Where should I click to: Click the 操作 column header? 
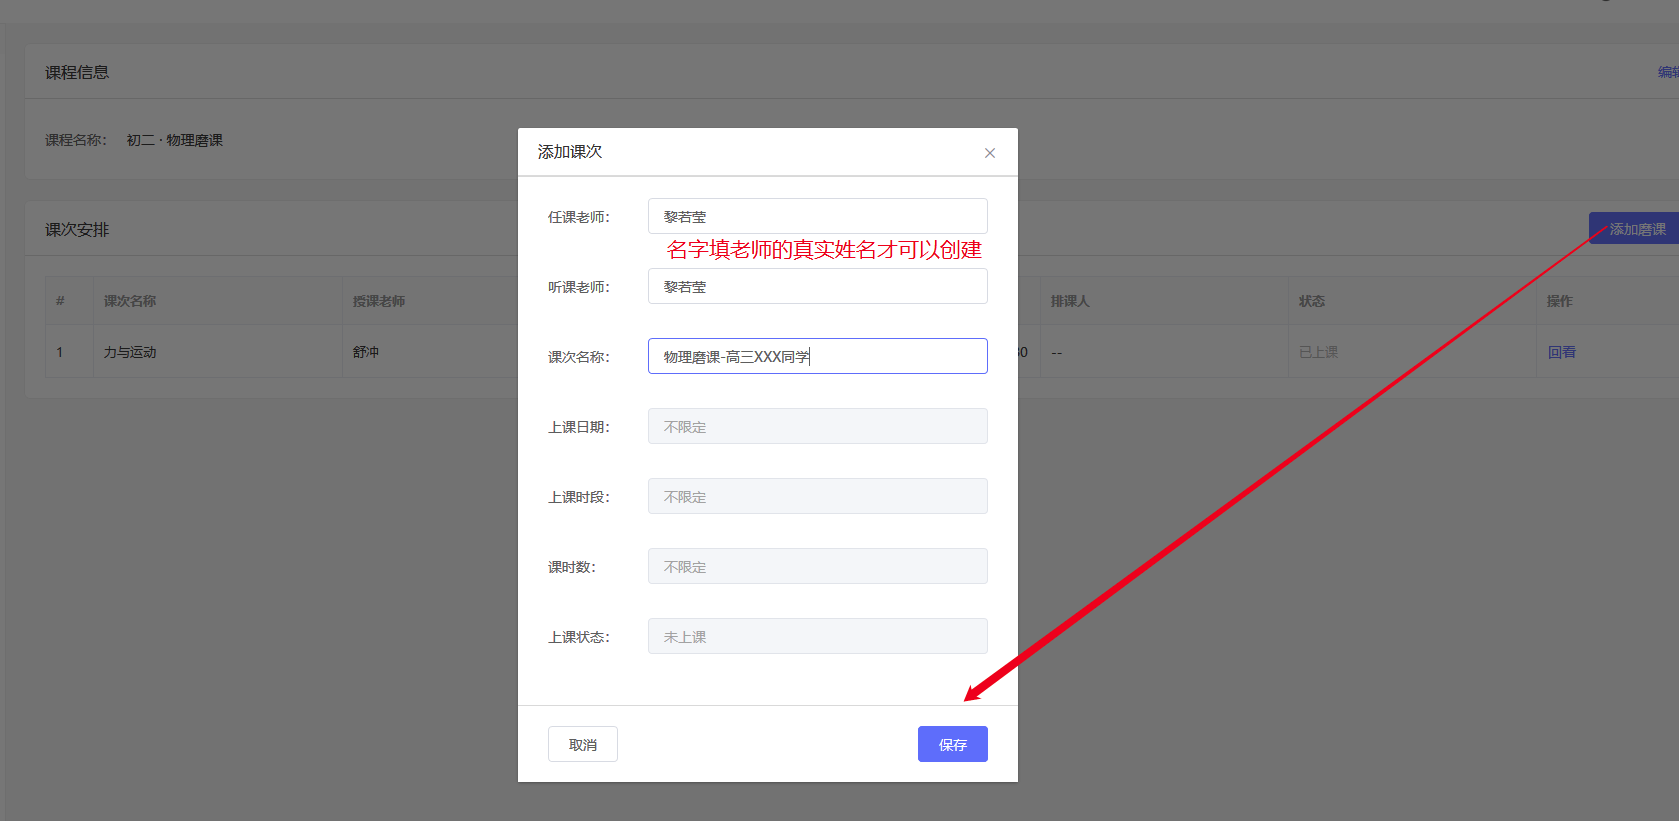pos(1560,301)
